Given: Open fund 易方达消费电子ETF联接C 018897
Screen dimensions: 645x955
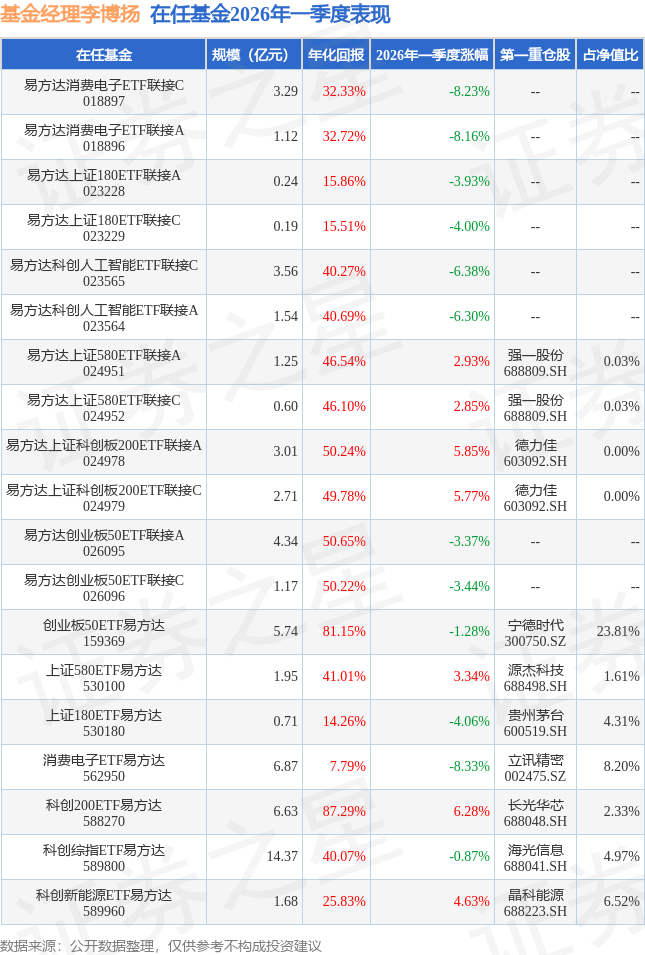Looking at the screenshot, I should 104,92.
